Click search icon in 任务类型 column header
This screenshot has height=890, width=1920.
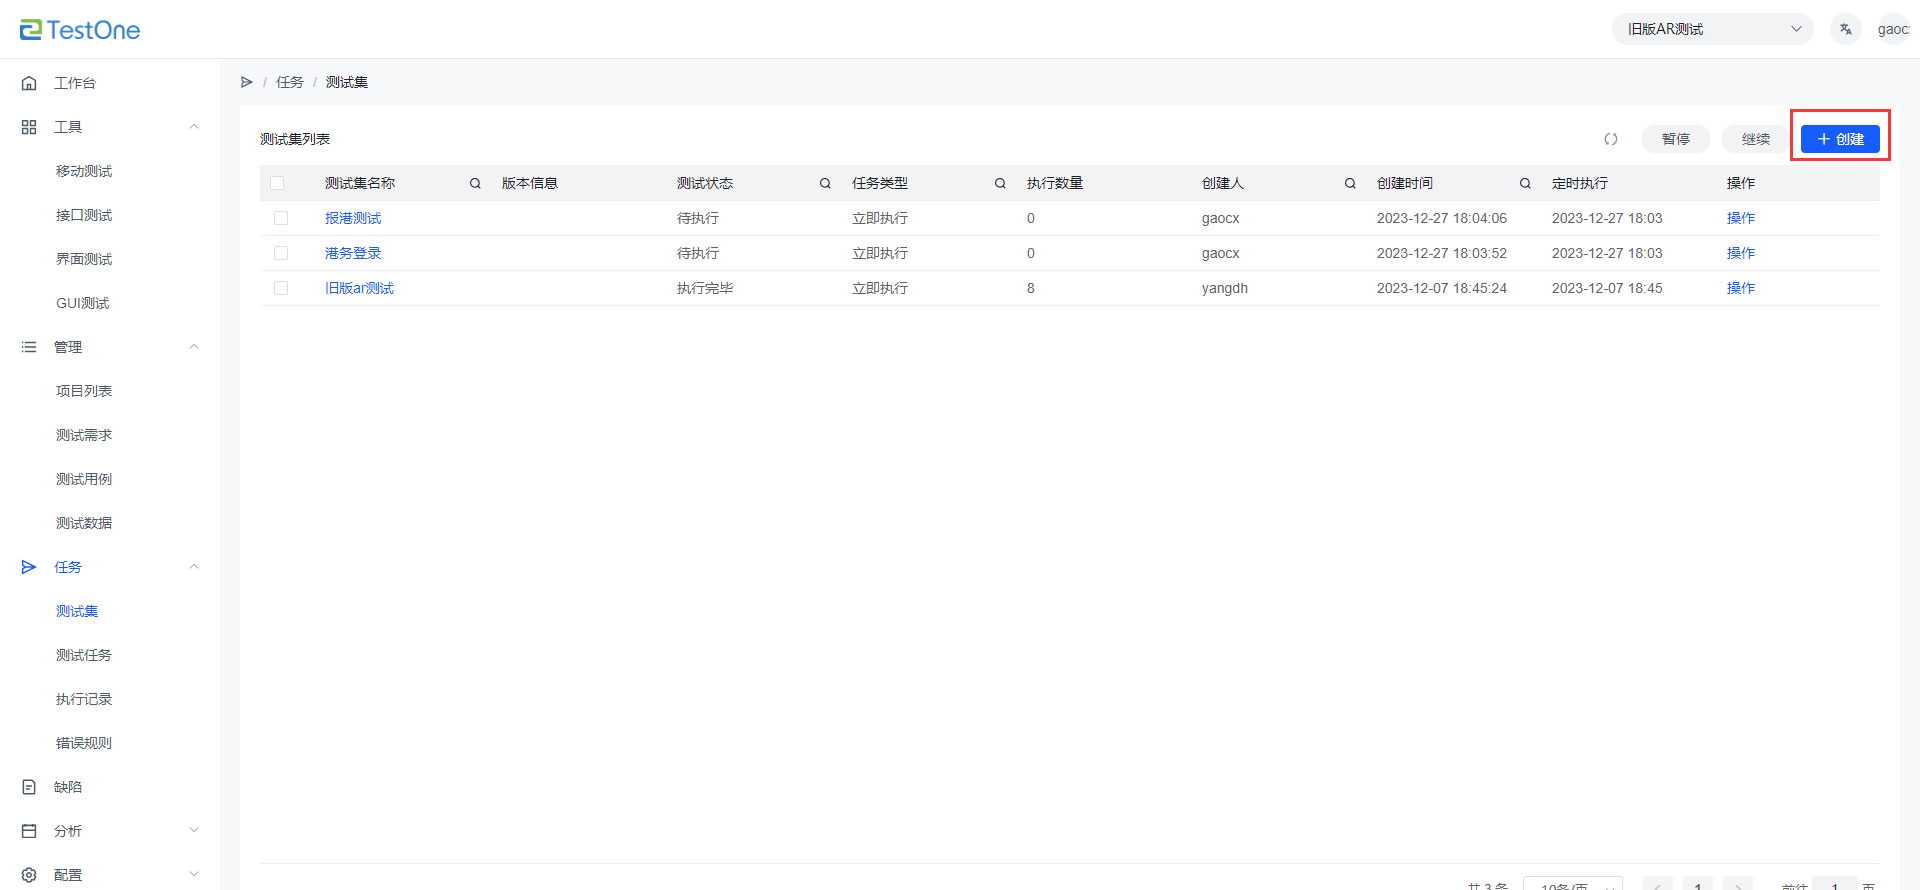coord(1000,183)
